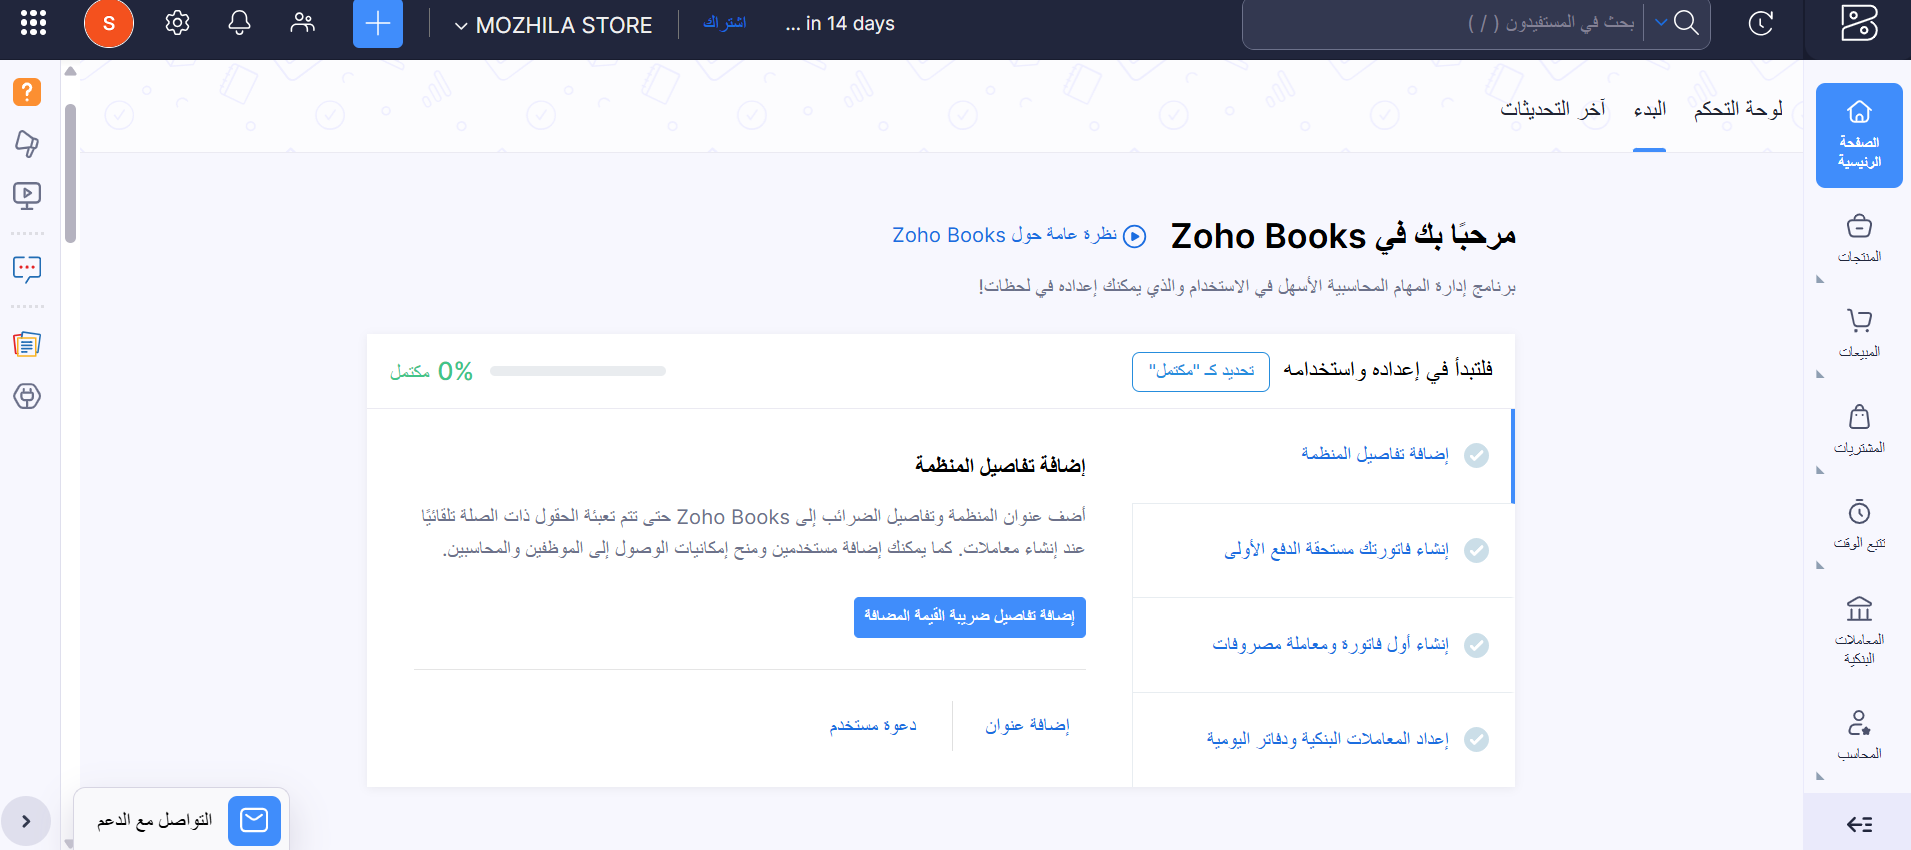The width and height of the screenshot is (1911, 850).
Task: Collapse the right sidebar with arrow icon
Action: coord(1859,824)
